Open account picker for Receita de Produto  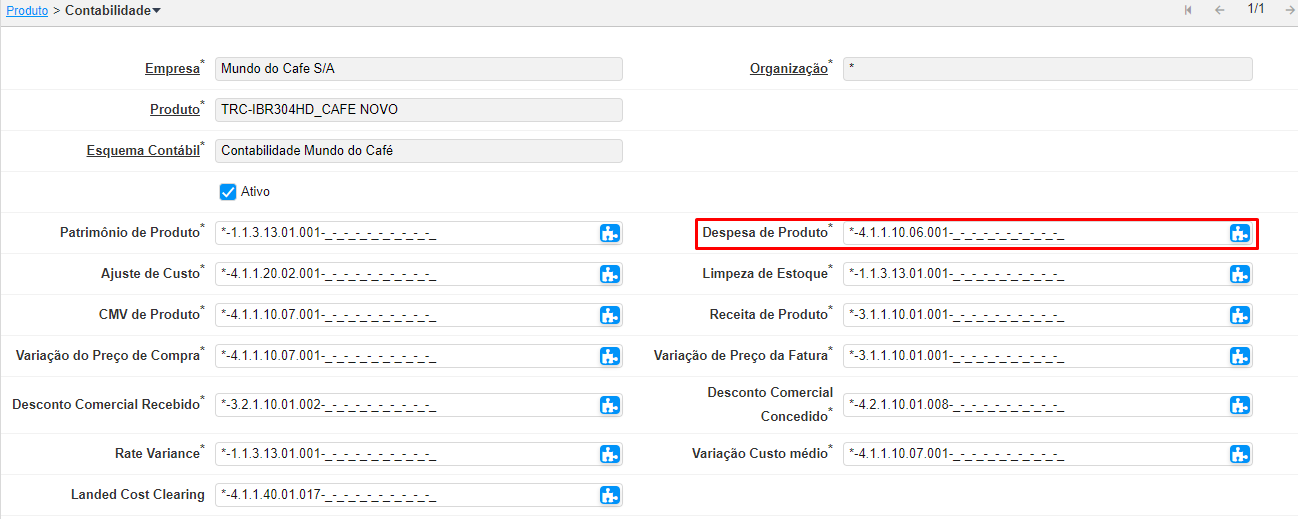click(x=1239, y=315)
